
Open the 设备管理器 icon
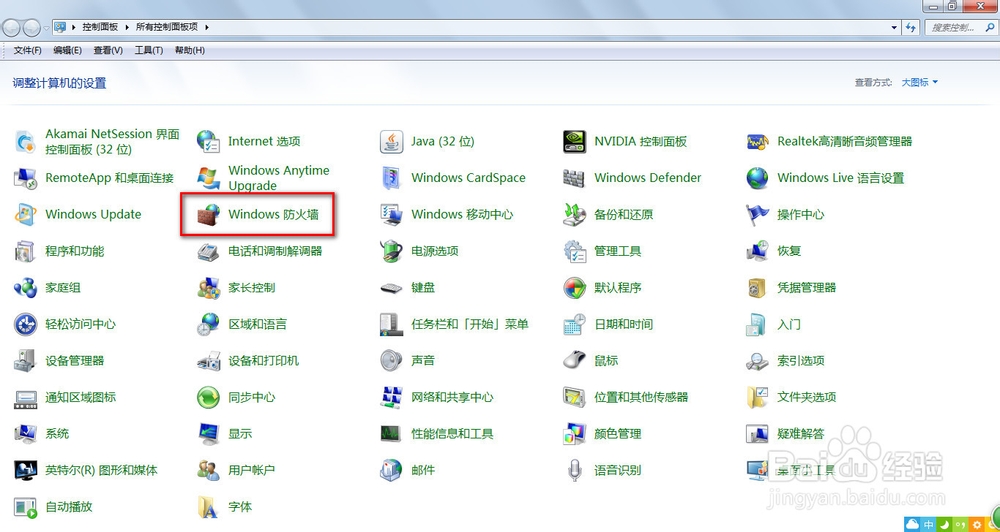tap(26, 361)
